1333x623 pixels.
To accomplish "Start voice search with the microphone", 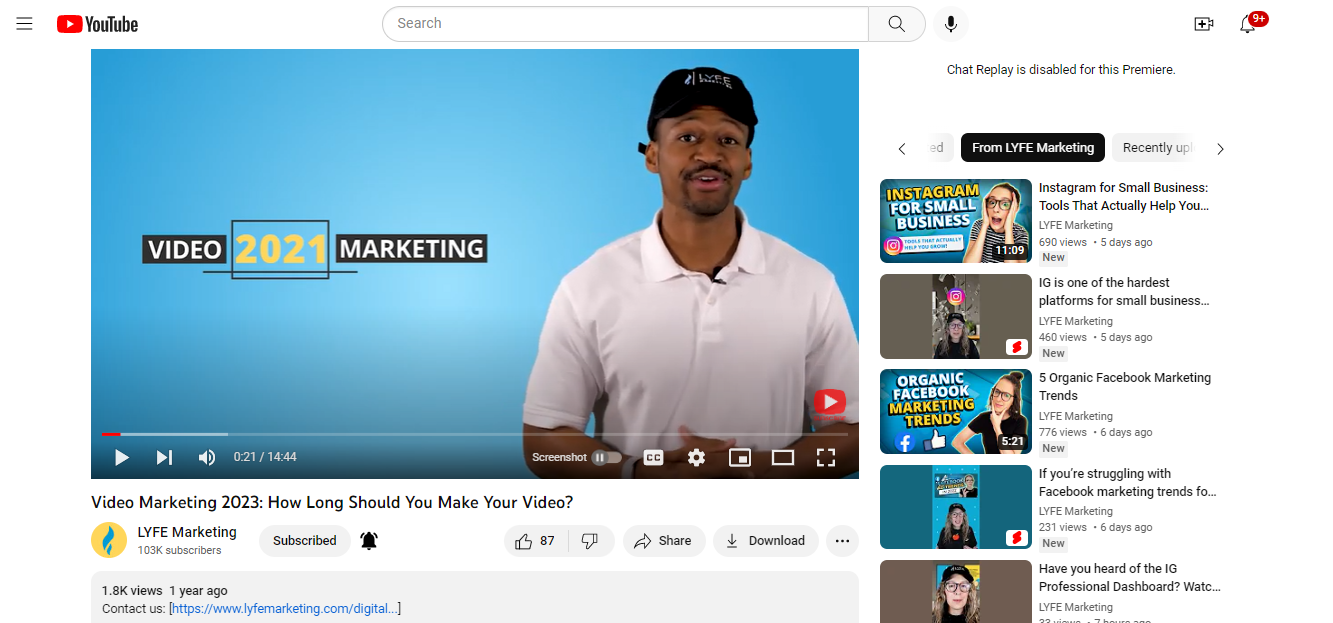I will [x=951, y=24].
